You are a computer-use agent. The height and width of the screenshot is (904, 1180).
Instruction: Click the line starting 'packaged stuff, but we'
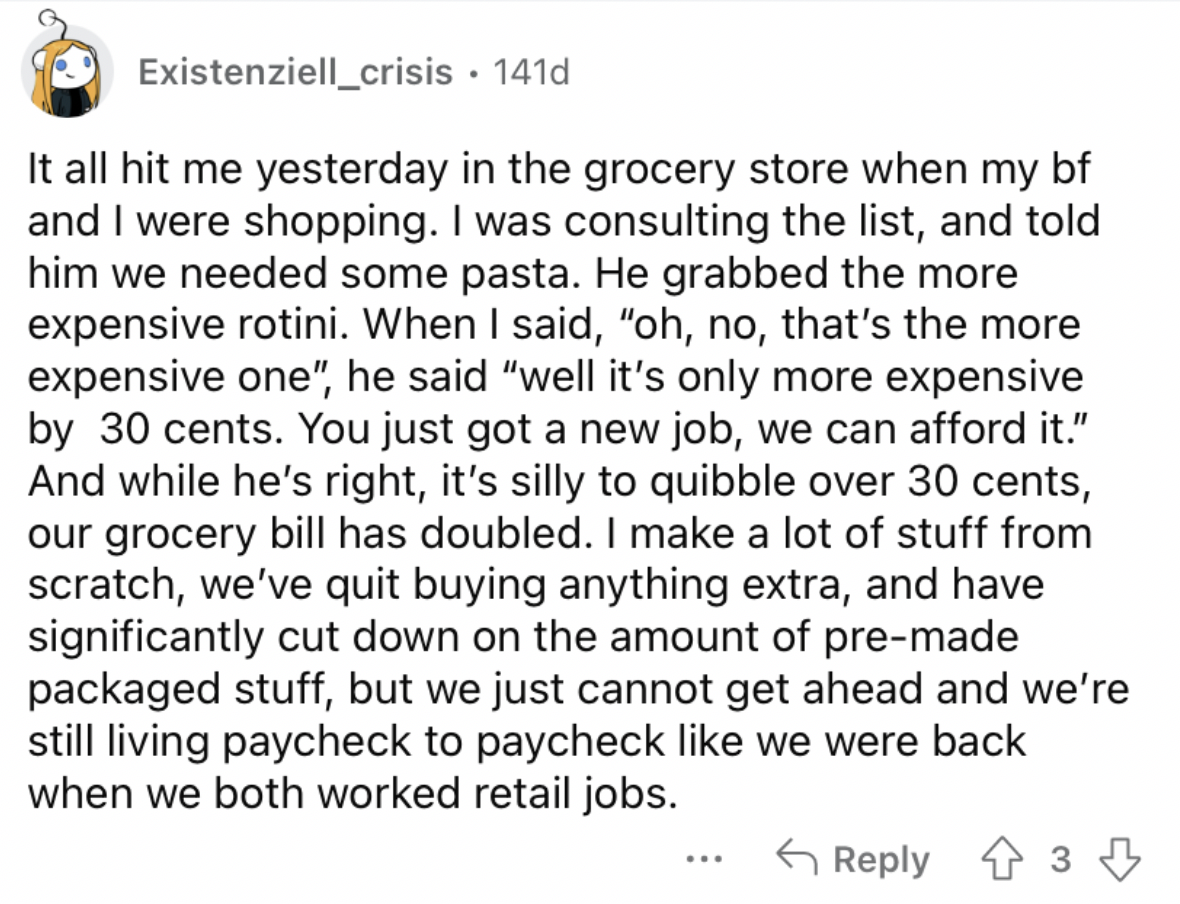(579, 689)
